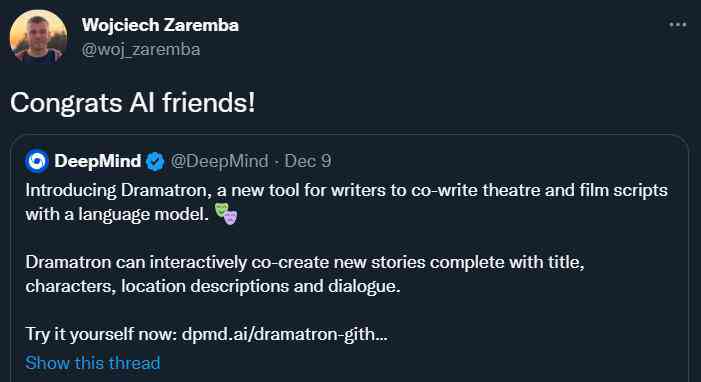The image size is (701, 382).
Task: Click Wojciech Zaremba's profile photo
Action: (x=38, y=37)
